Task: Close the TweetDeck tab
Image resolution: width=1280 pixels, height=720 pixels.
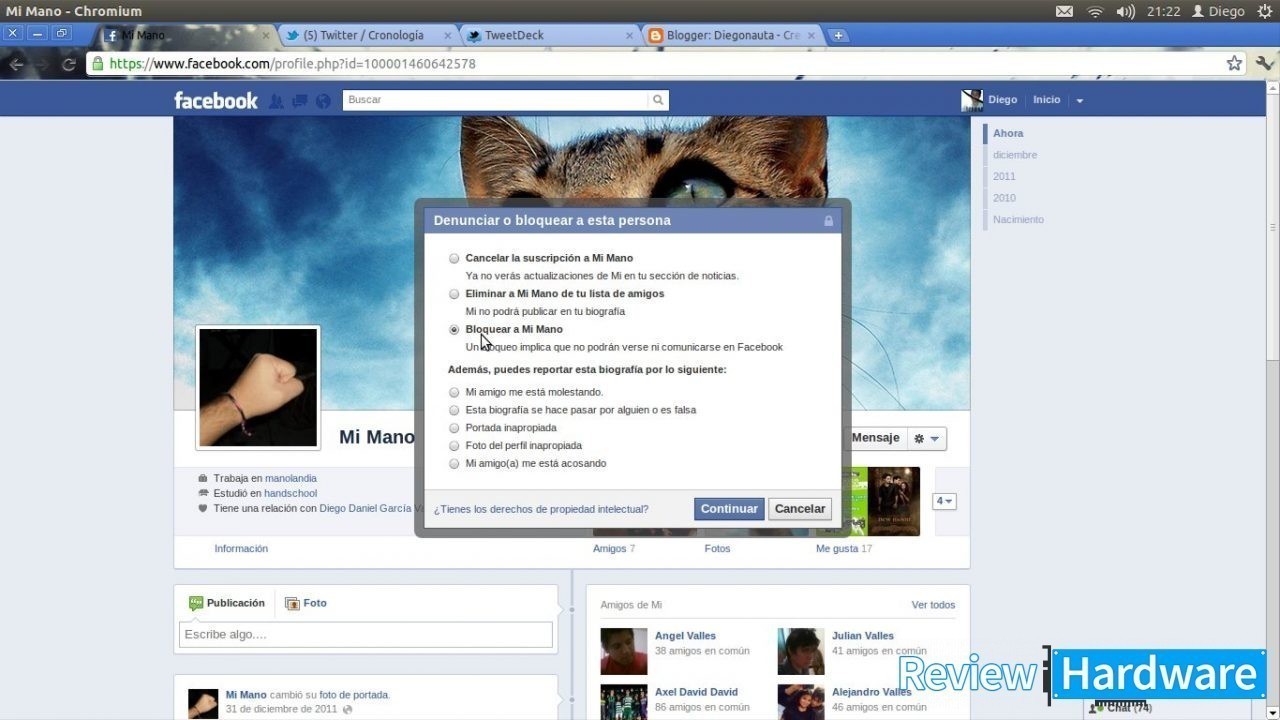Action: 630,35
